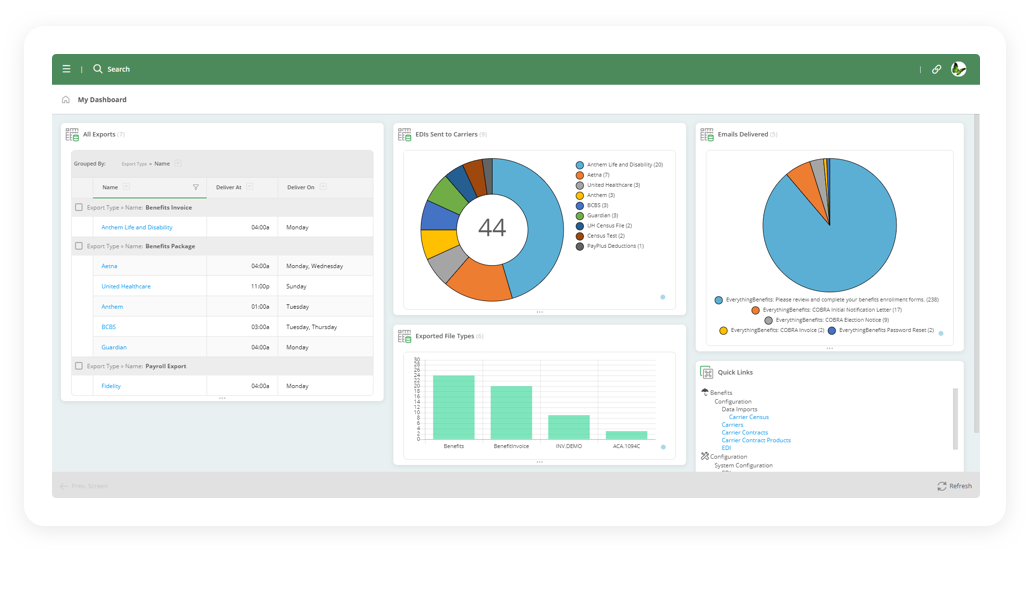Click the Search field in the top bar

point(120,69)
